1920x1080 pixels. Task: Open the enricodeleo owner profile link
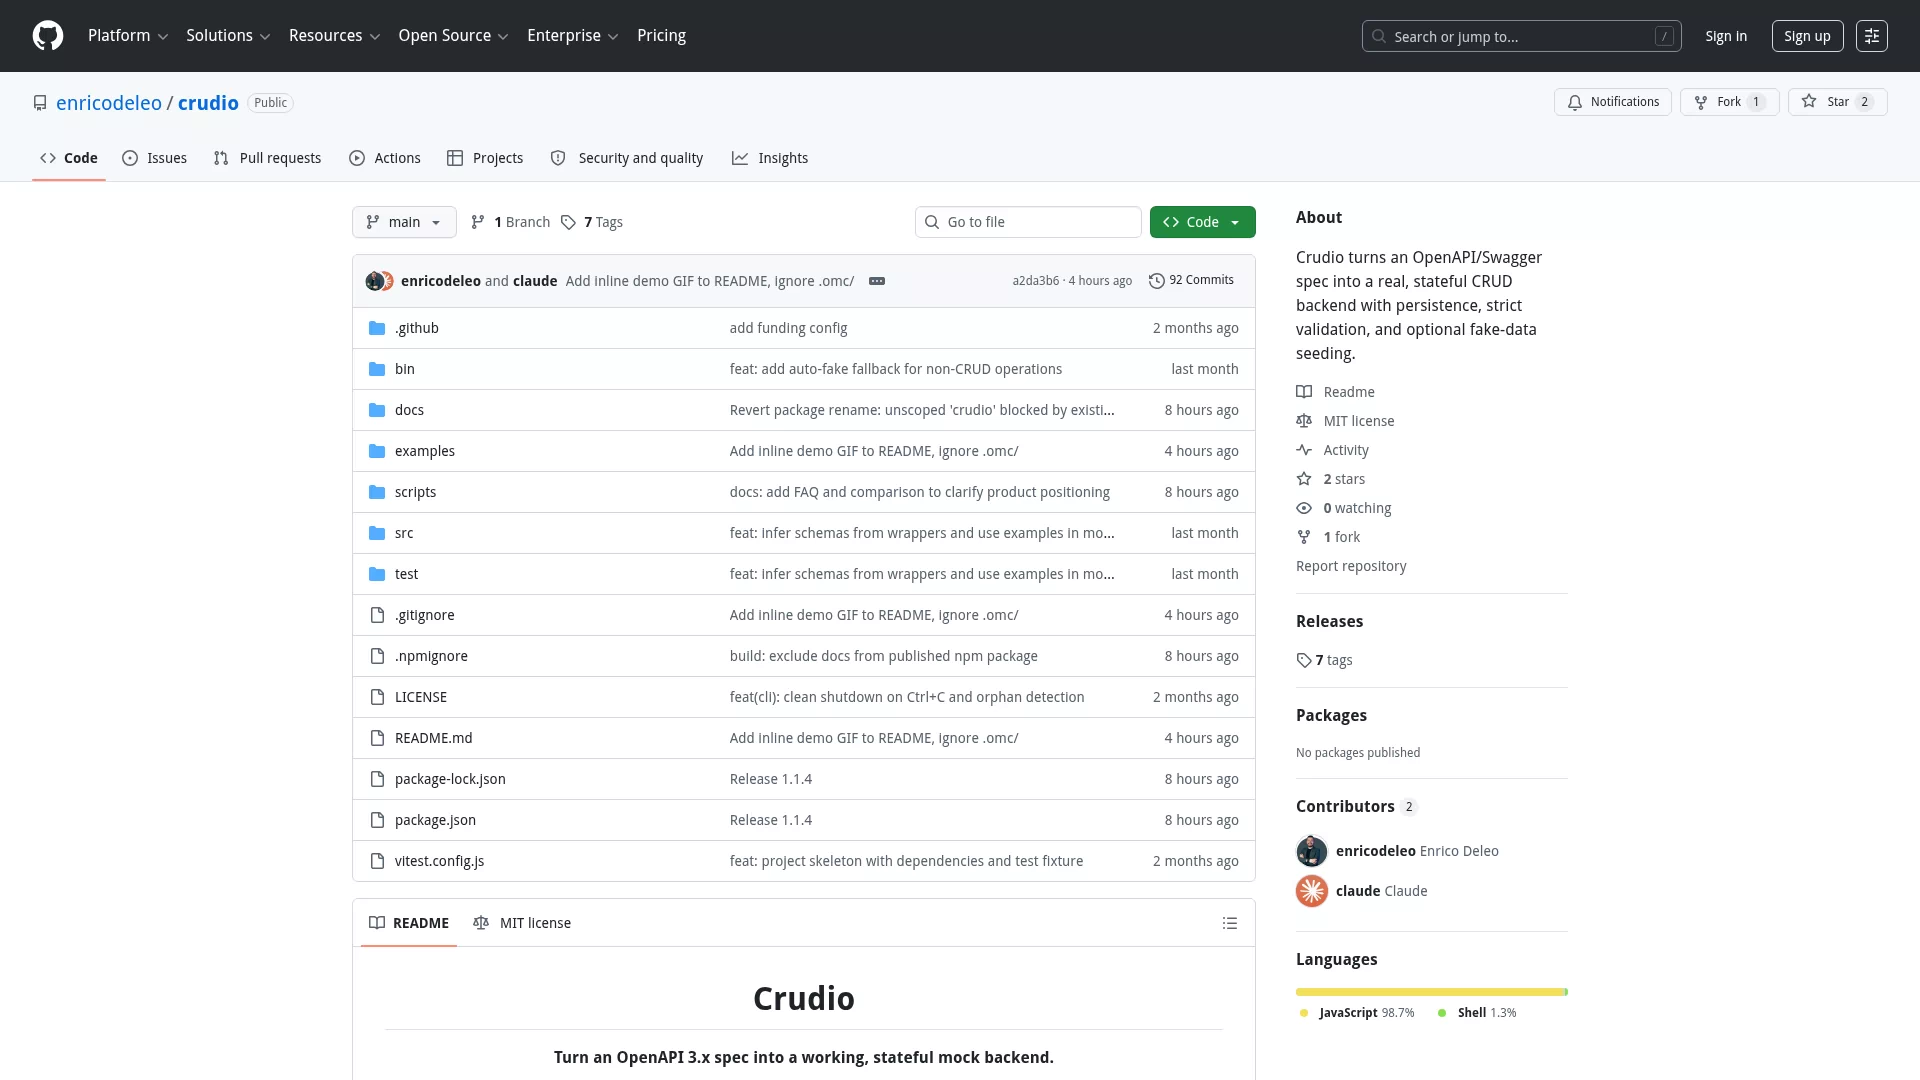pos(109,103)
